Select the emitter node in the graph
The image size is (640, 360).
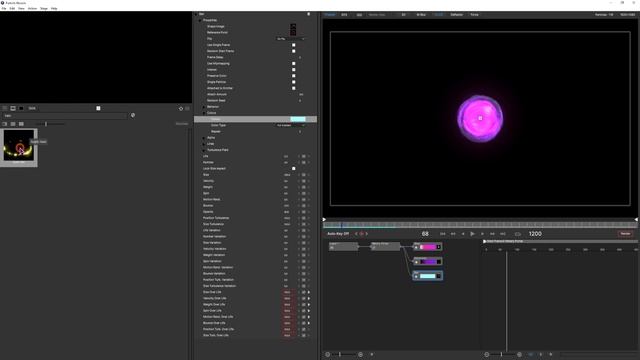[x=385, y=246]
